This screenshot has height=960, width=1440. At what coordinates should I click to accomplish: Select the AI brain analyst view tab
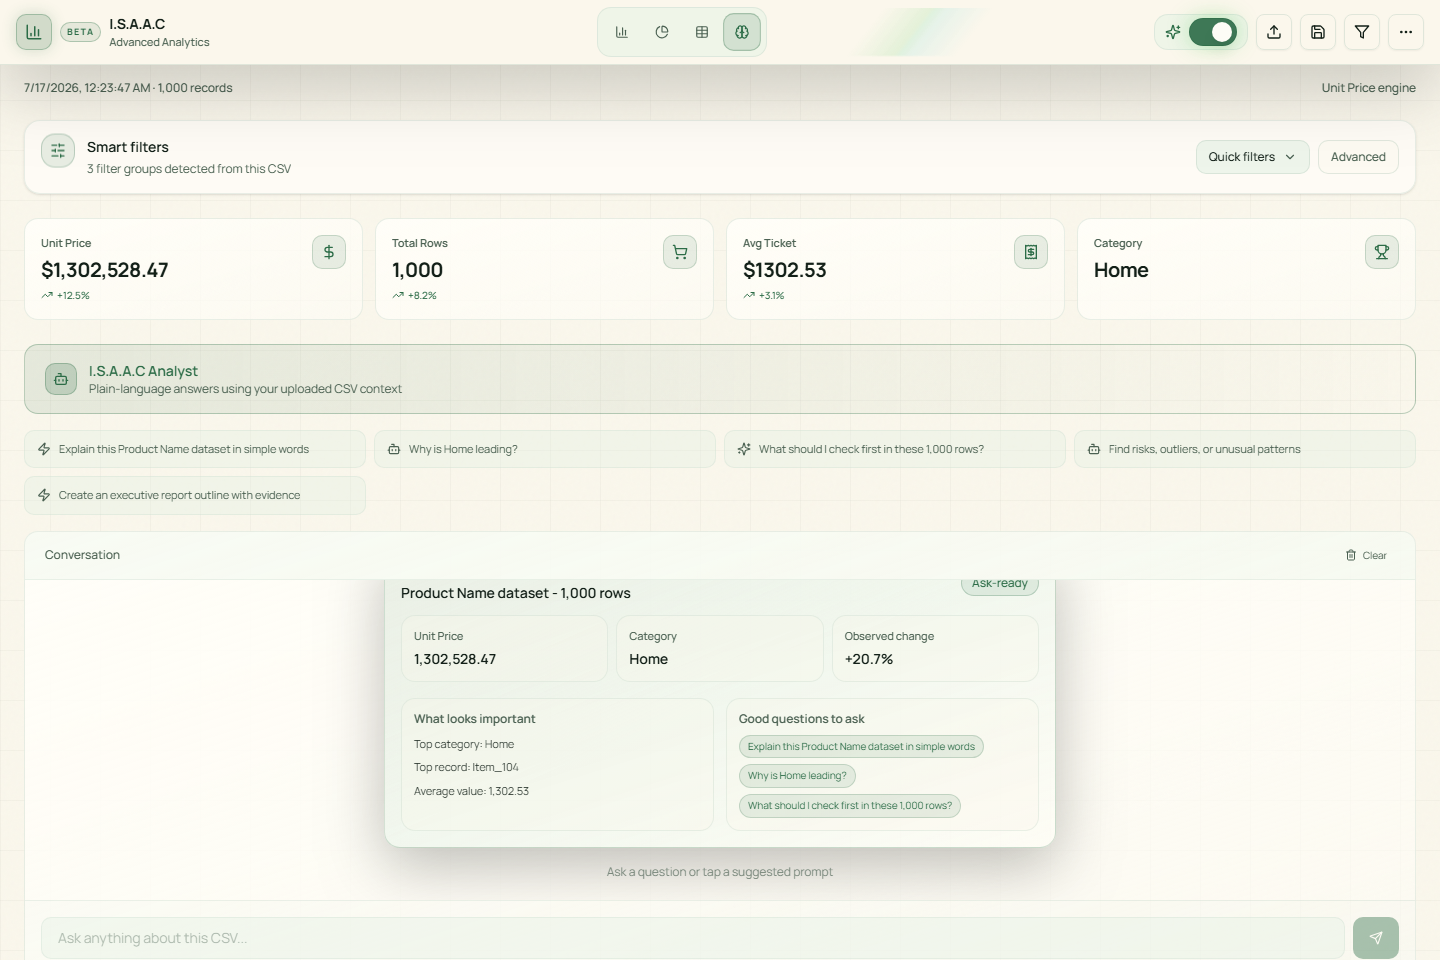click(x=742, y=32)
